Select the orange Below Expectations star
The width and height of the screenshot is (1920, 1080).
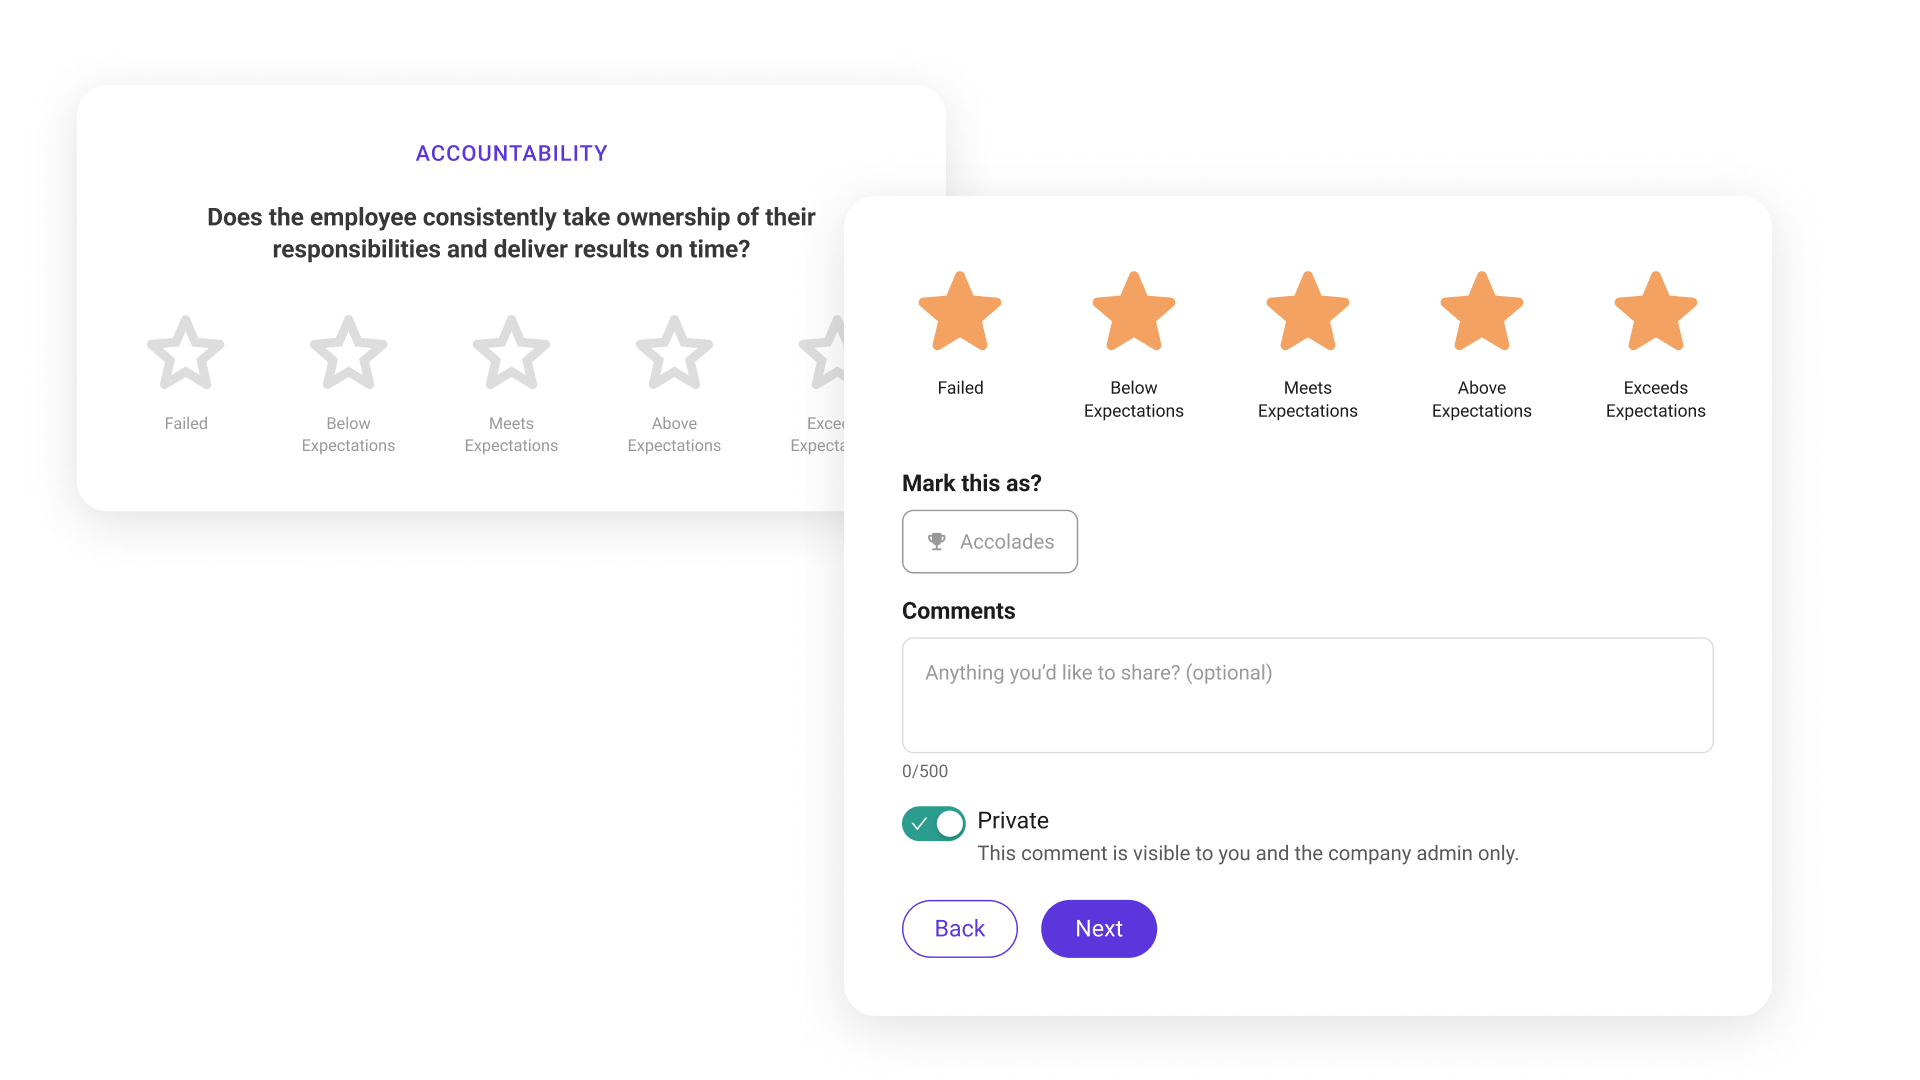(1133, 312)
